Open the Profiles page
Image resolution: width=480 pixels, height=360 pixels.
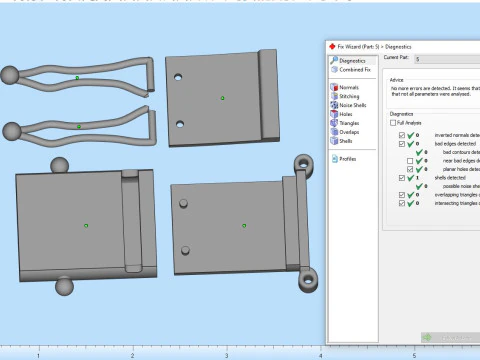tap(344, 159)
